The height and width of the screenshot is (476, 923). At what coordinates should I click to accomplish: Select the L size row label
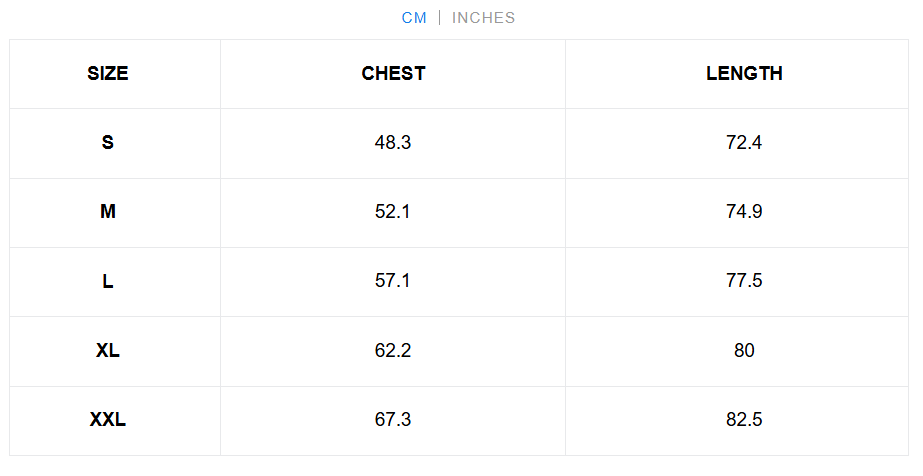tap(108, 281)
